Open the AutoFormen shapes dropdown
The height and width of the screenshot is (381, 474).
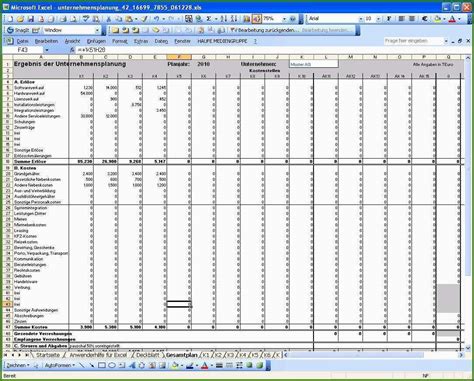coord(60,365)
